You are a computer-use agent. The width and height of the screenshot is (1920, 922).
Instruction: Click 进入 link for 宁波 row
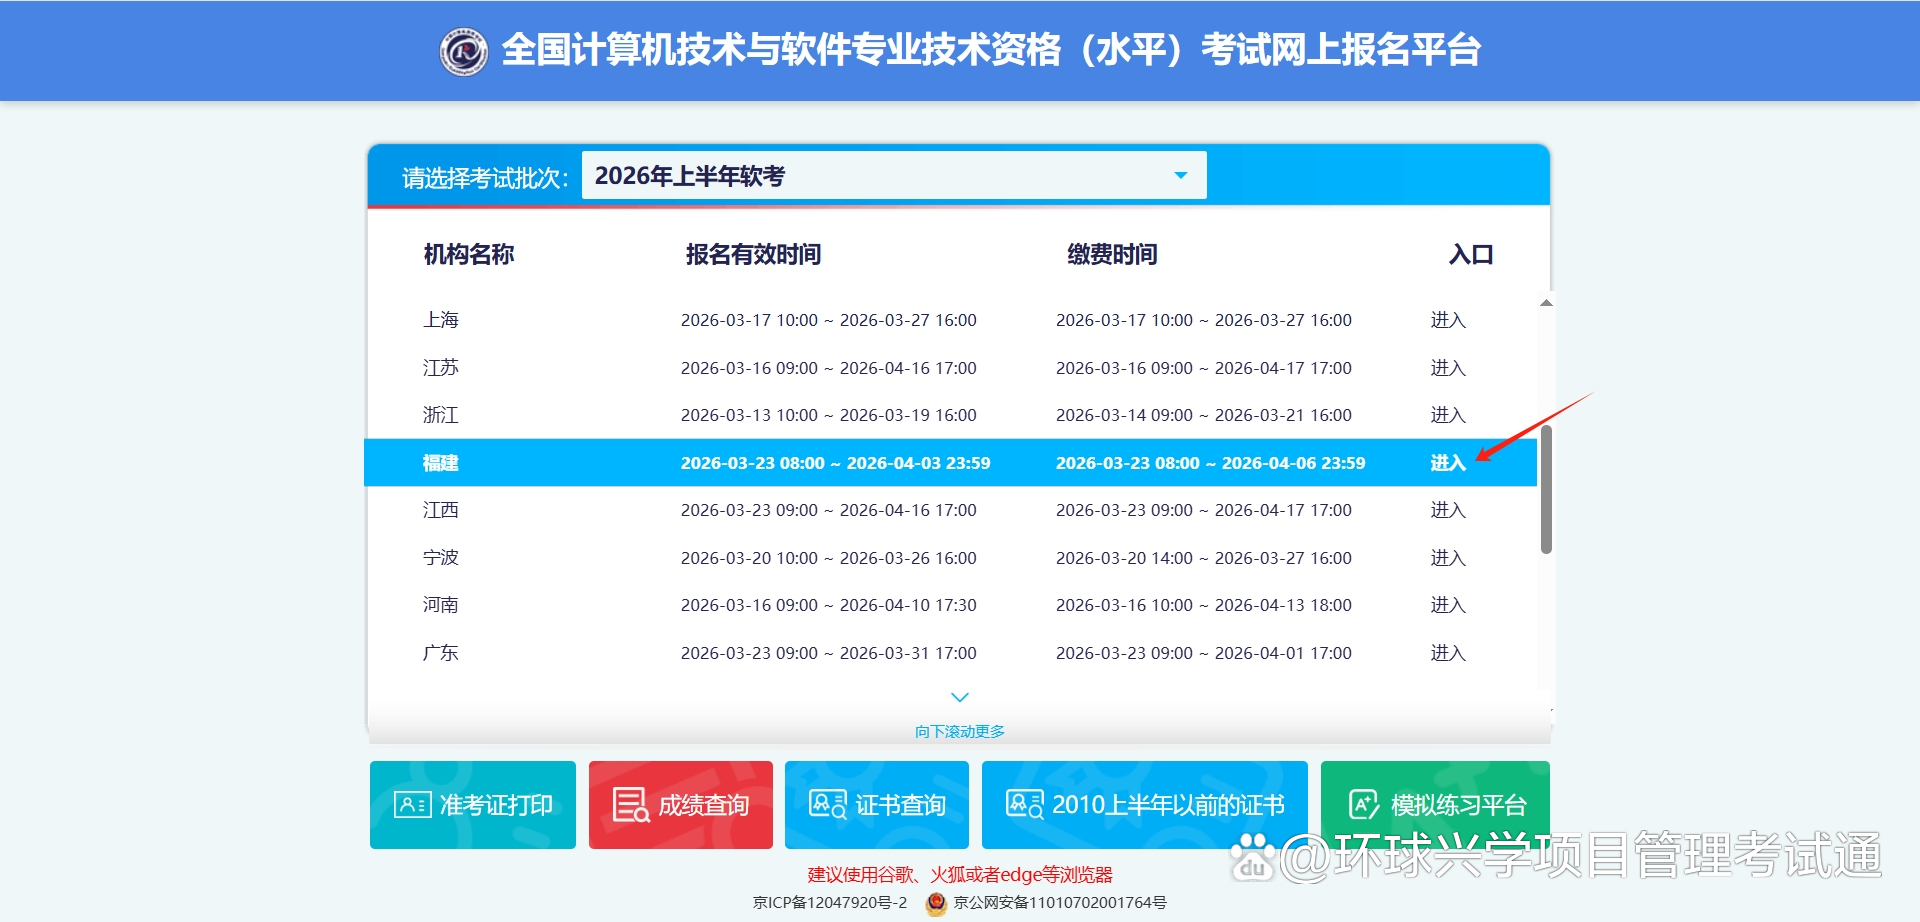click(1447, 558)
